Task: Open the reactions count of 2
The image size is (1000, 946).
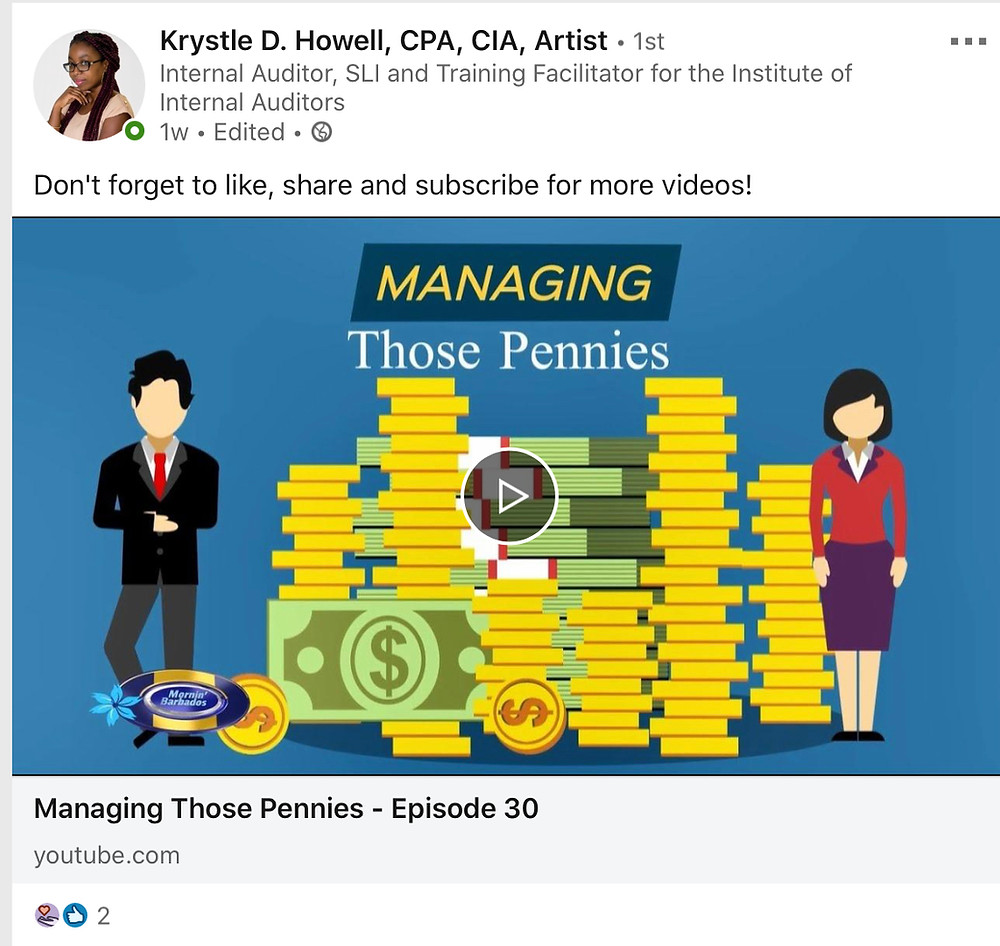Action: point(103,916)
